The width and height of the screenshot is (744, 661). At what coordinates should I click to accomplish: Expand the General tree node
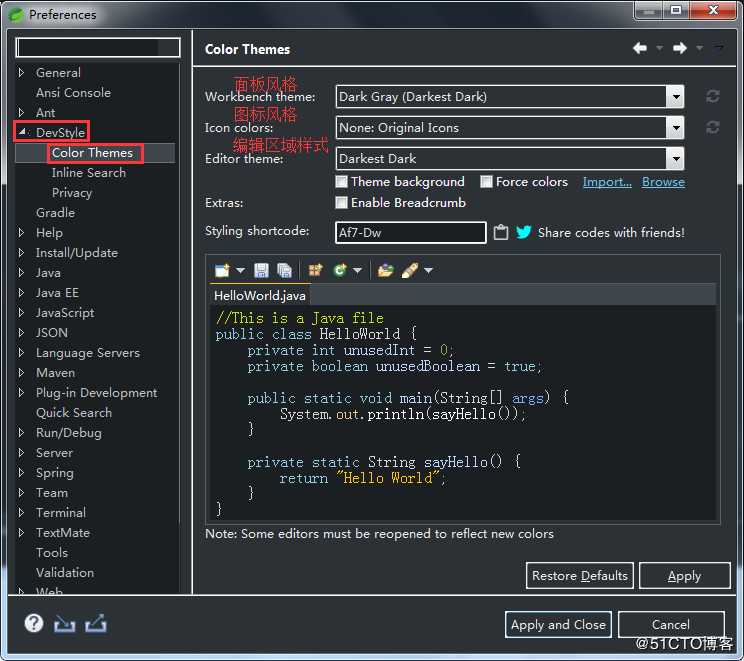[21, 72]
